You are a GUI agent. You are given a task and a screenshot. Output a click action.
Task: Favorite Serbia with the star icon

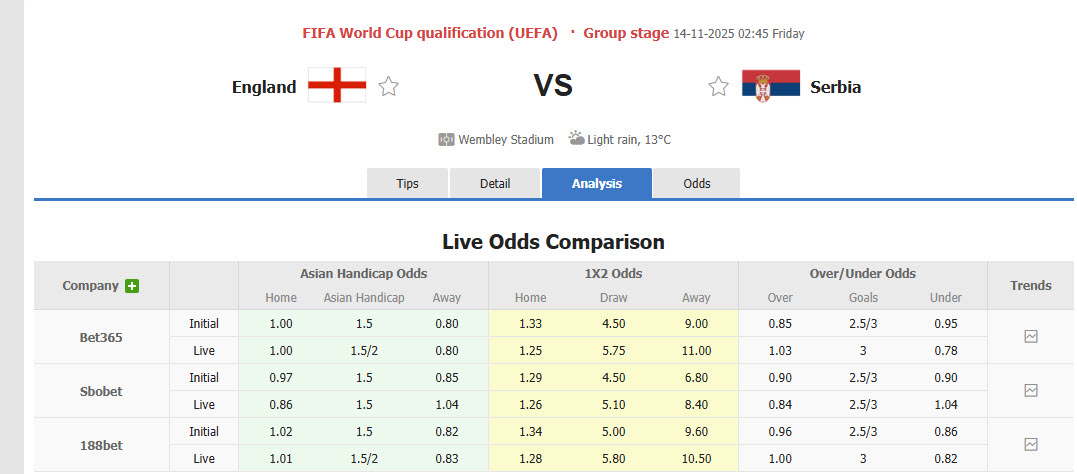pyautogui.click(x=718, y=87)
